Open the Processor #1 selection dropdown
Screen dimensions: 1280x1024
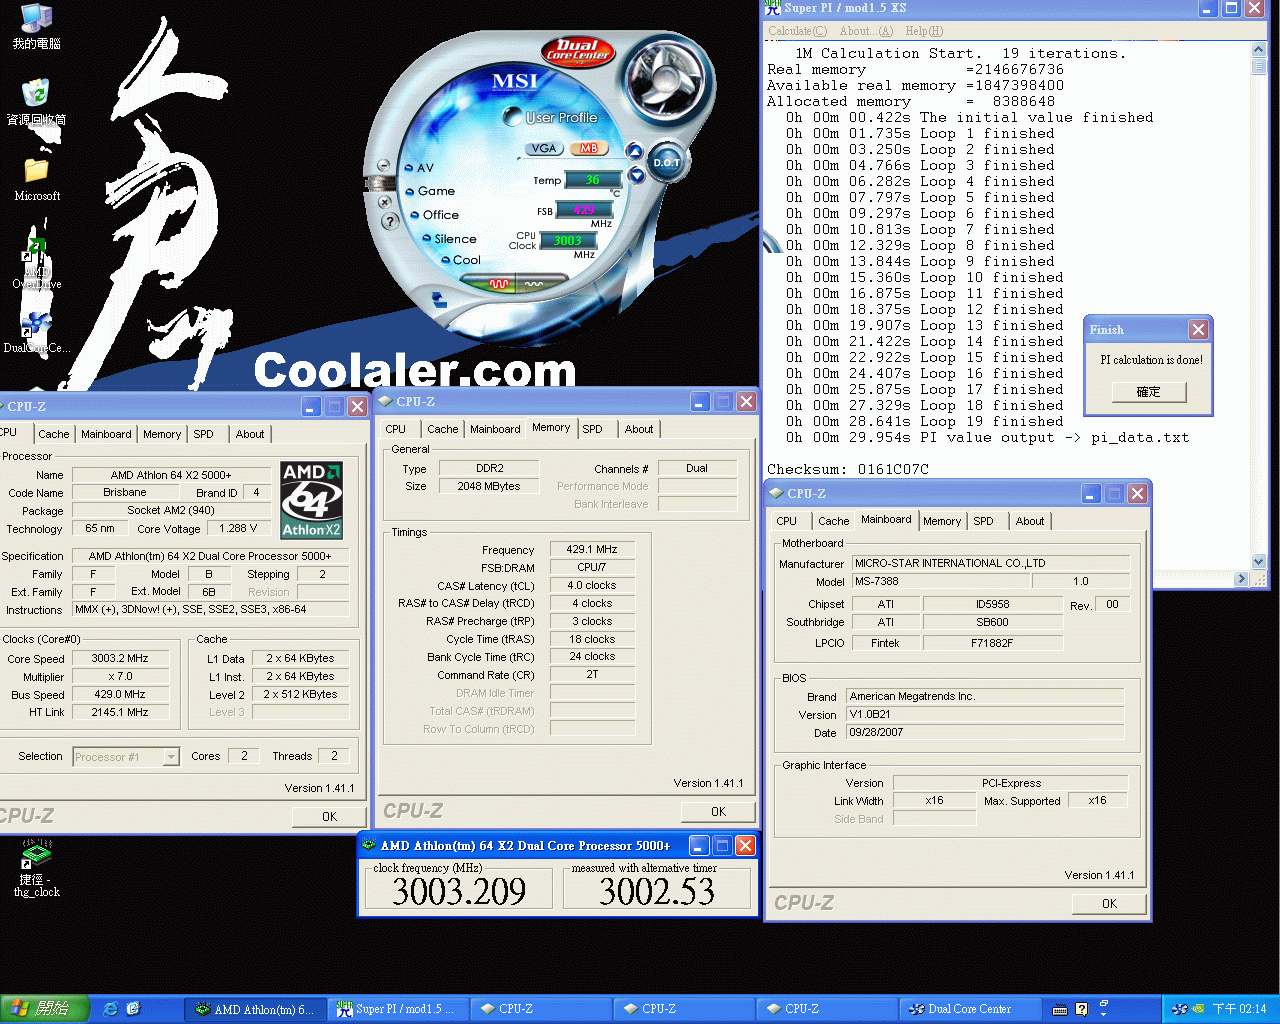tap(171, 757)
